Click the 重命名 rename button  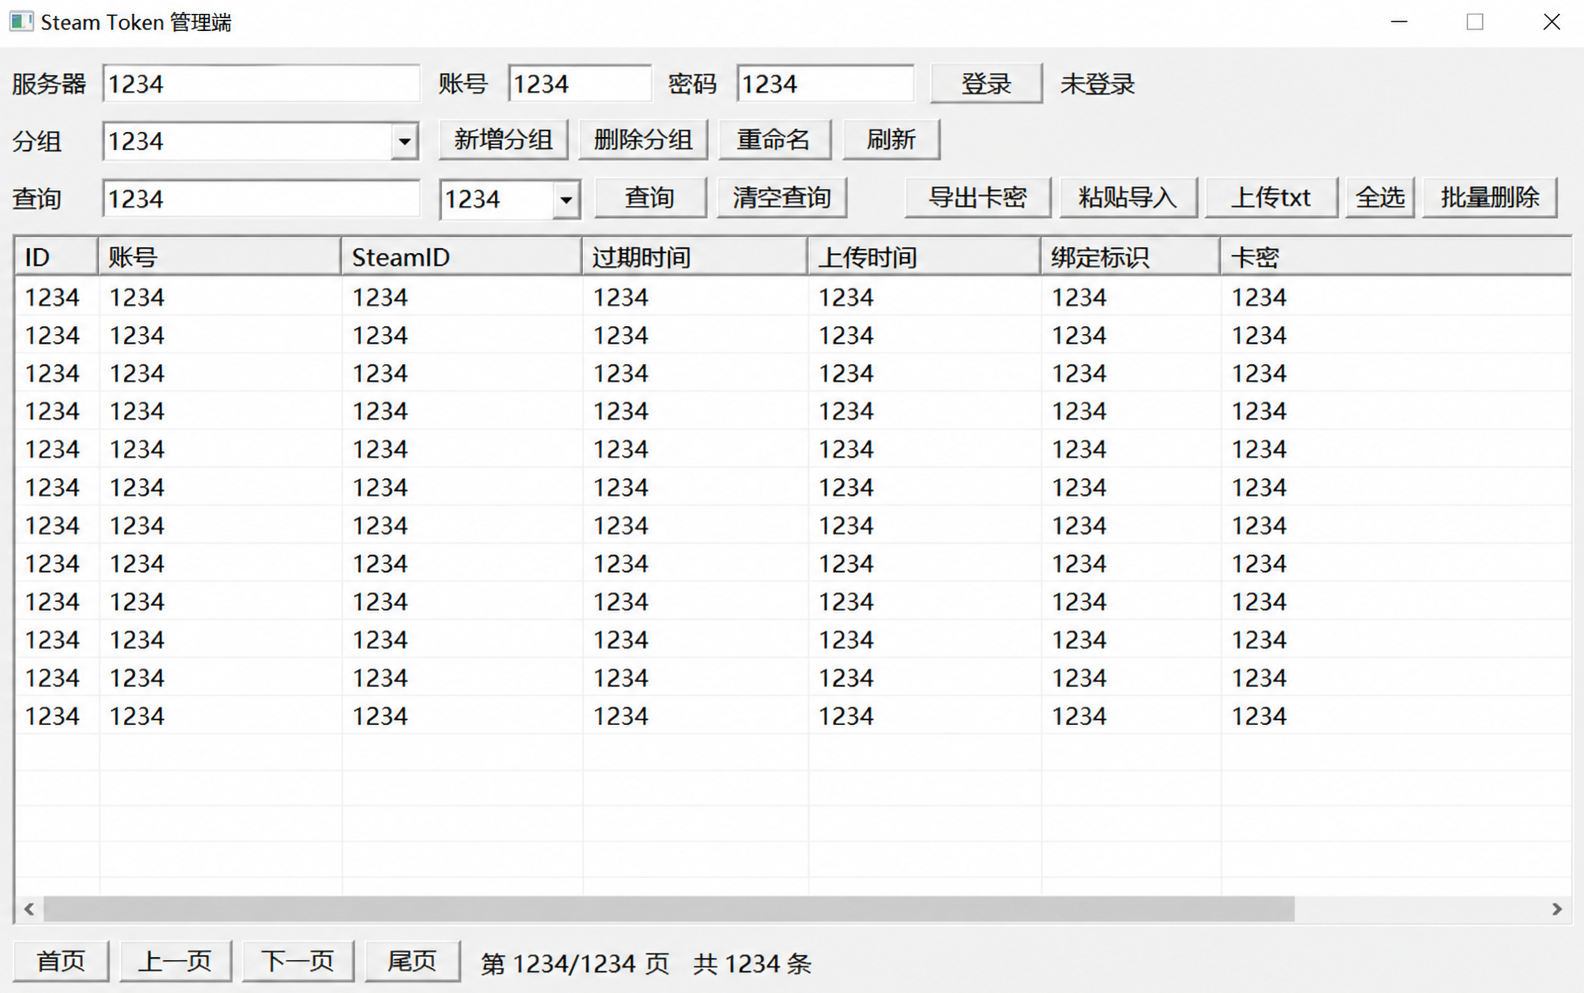pos(774,140)
